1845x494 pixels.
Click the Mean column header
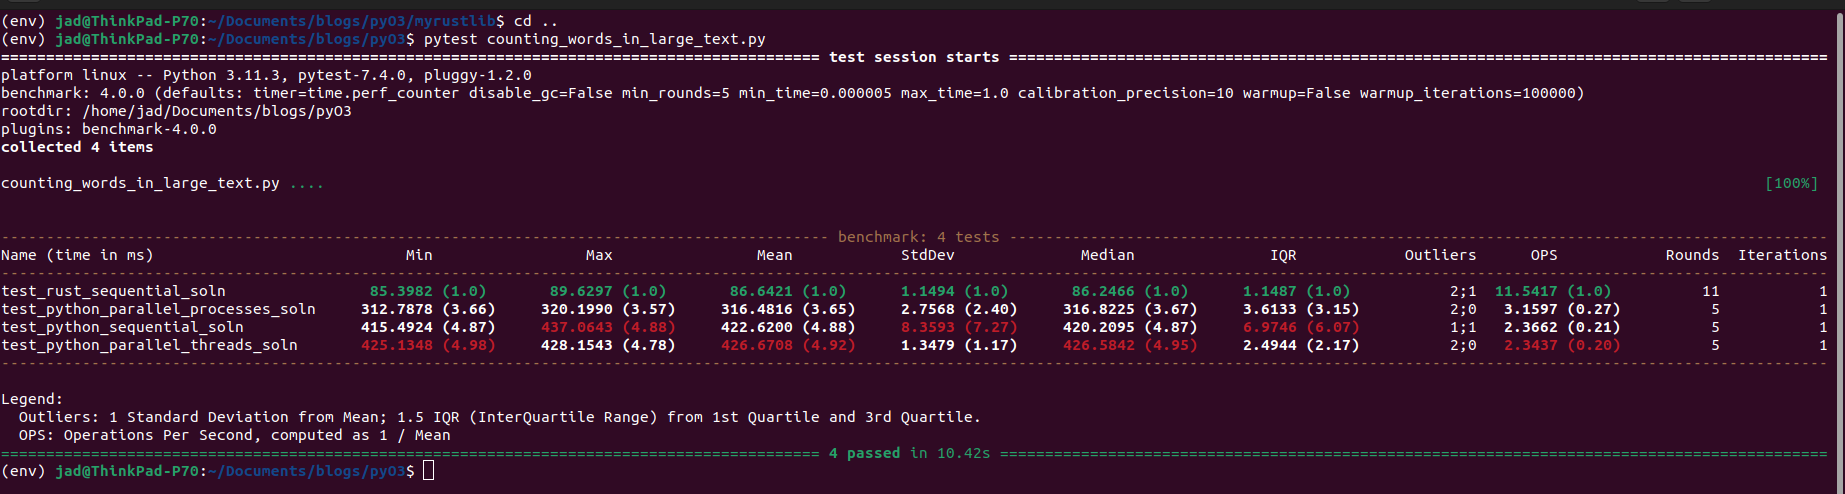(x=774, y=255)
